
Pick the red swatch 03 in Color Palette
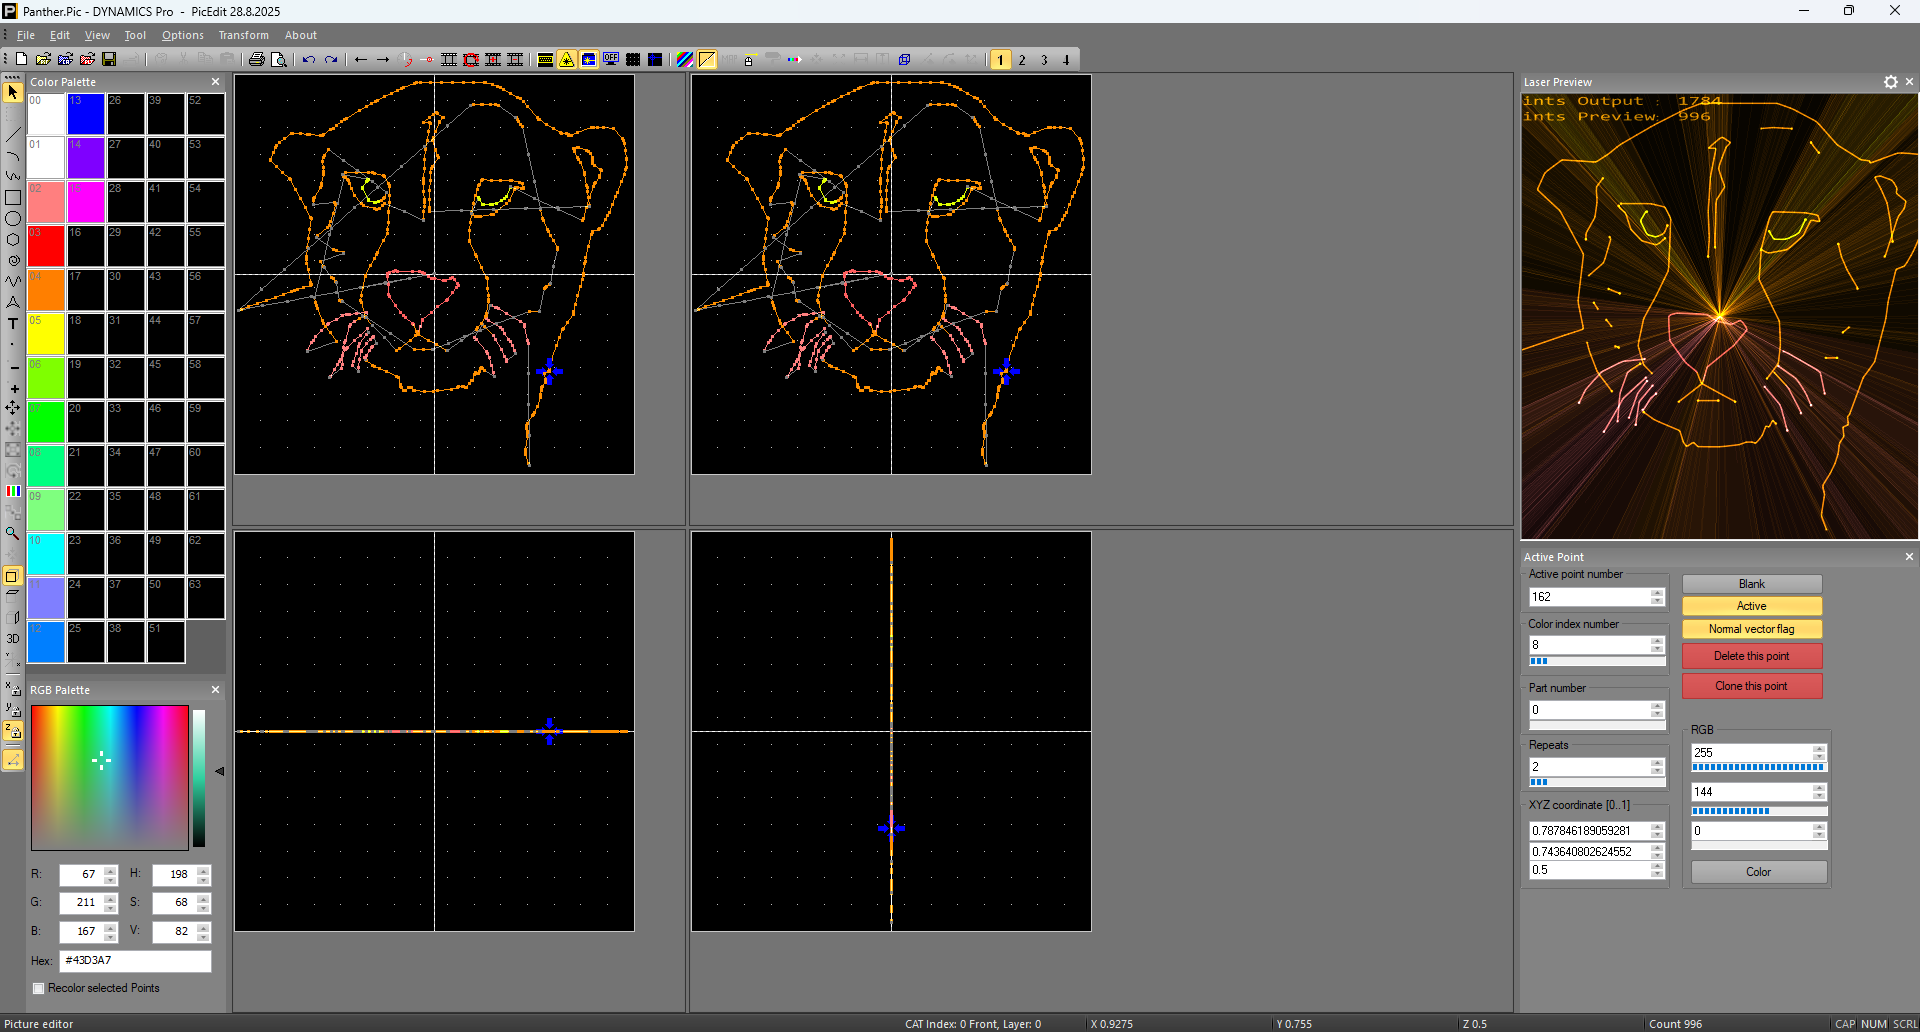pos(46,246)
